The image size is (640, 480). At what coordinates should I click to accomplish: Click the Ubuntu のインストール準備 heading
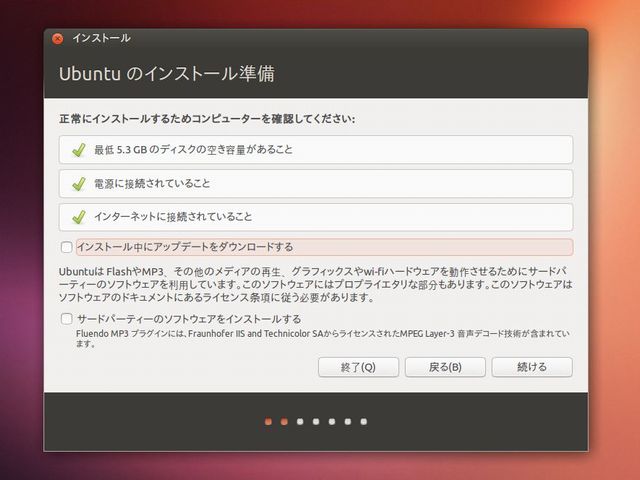(x=167, y=74)
